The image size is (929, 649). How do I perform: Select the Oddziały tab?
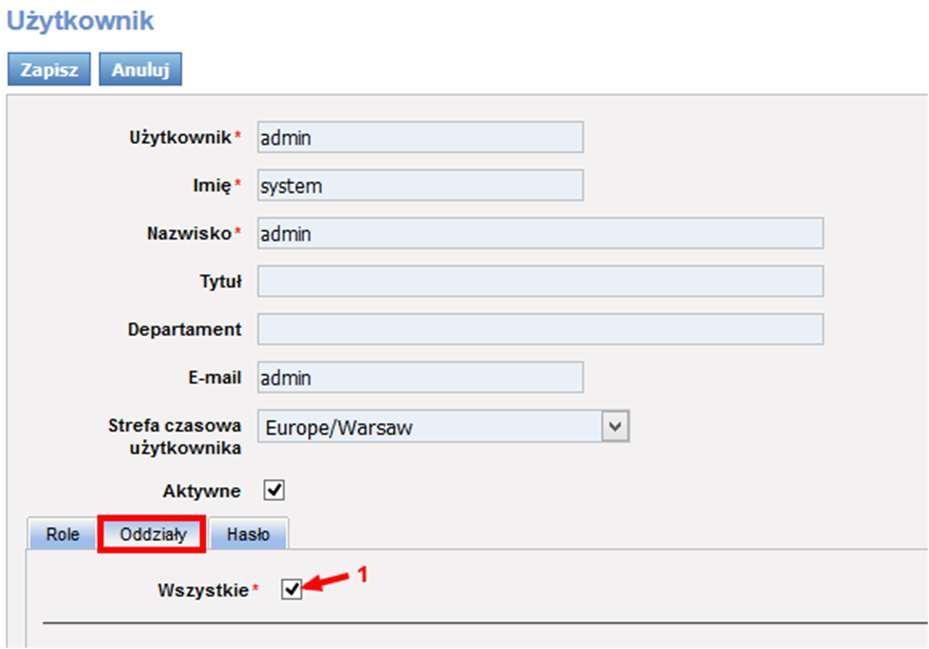point(152,534)
